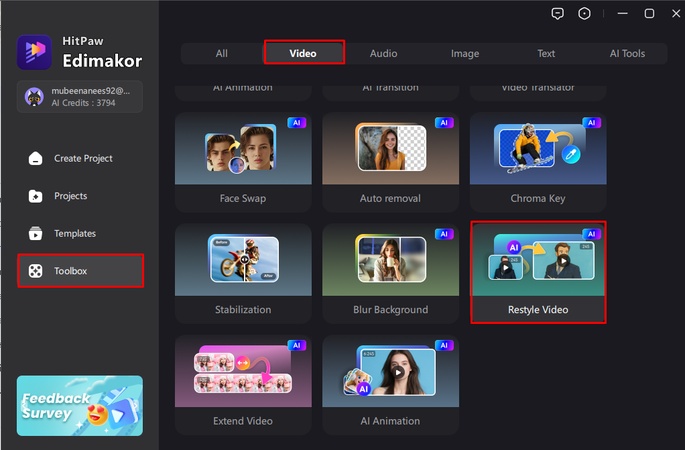Open the AI Tools tab
Viewport: 685px width, 450px height.
[627, 53]
